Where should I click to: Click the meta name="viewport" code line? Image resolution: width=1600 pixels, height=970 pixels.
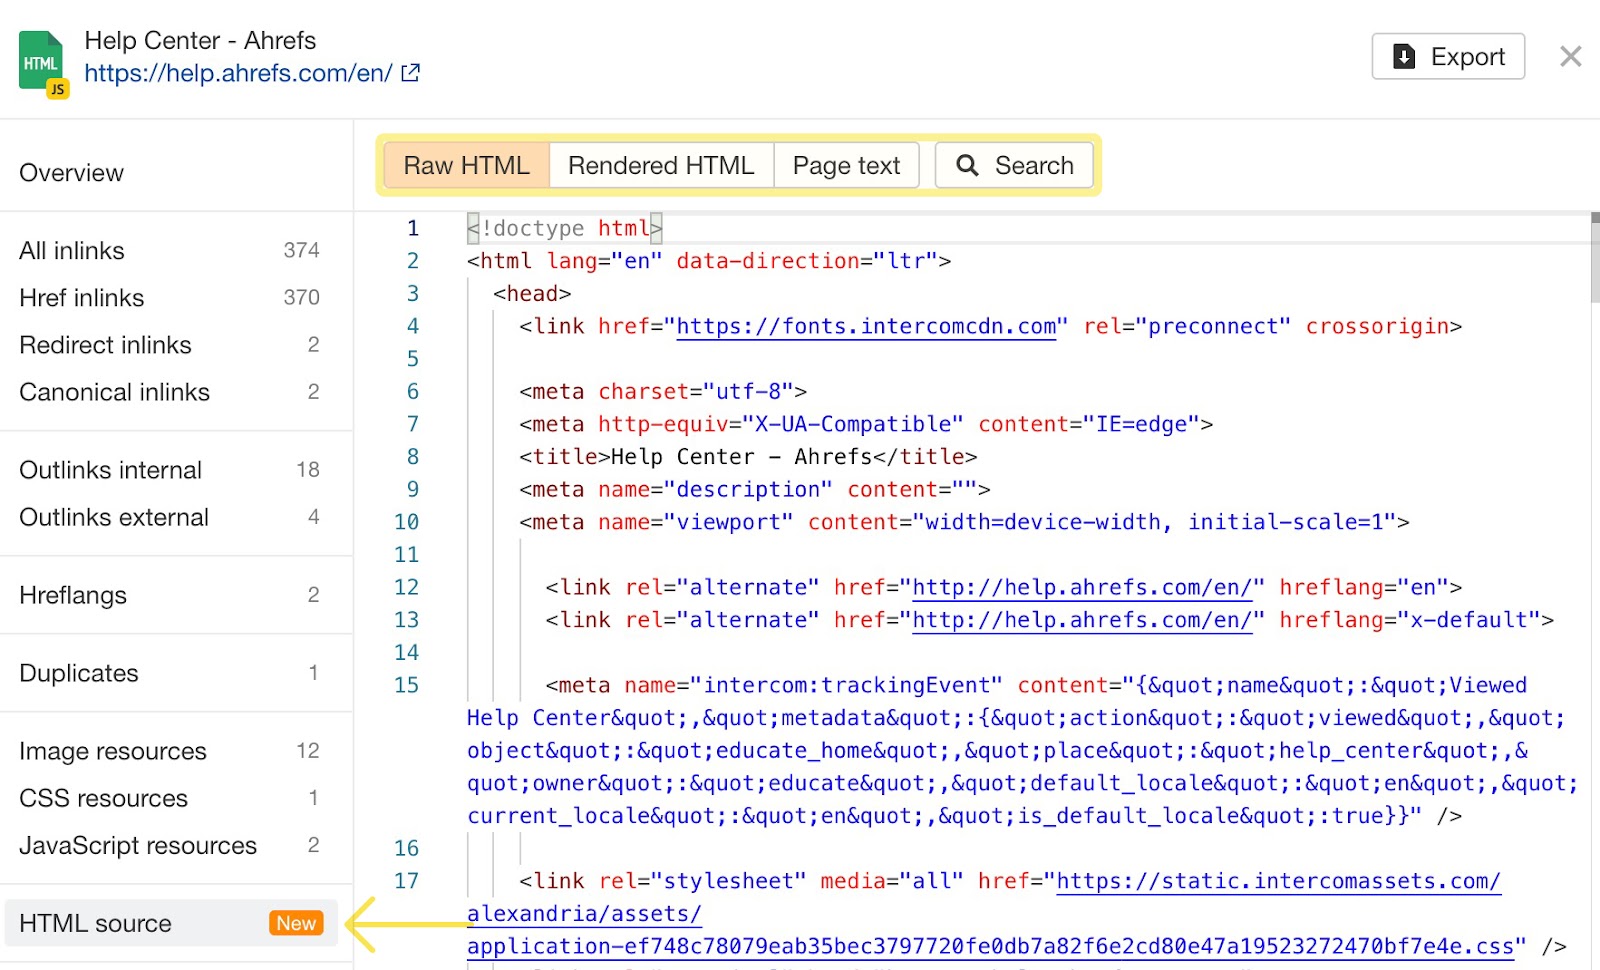(x=964, y=522)
